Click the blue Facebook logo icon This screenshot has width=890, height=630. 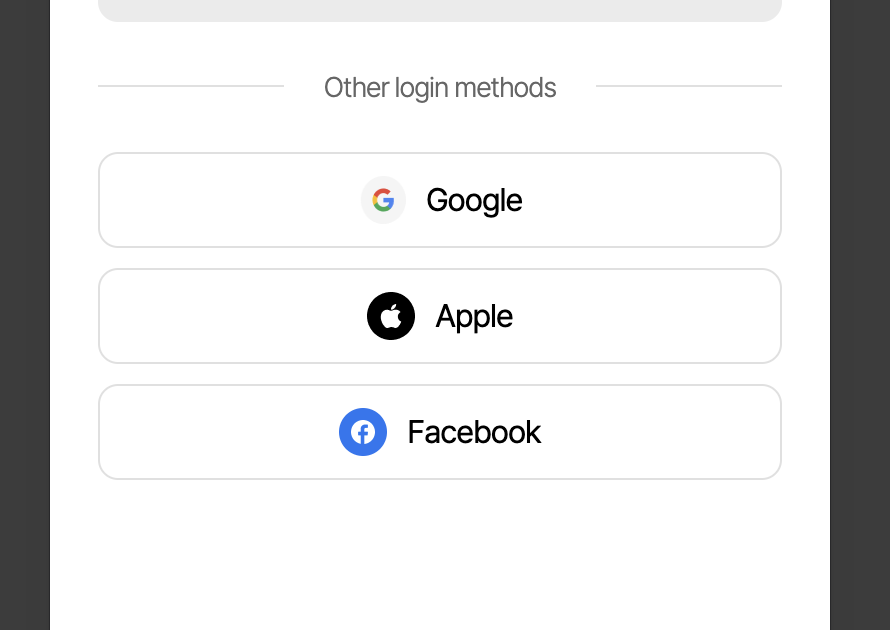[363, 432]
